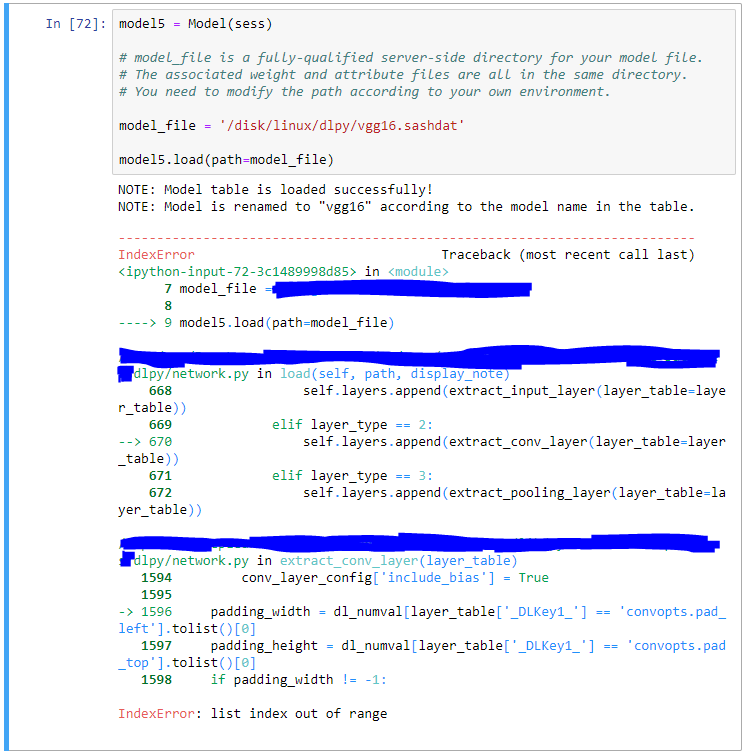Click "Traceback (most recent call last)" text
The image size is (748, 755).
568,254
